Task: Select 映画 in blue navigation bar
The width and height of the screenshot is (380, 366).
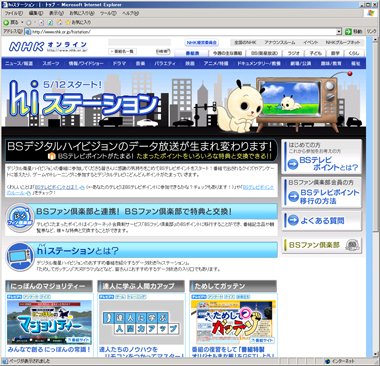Action: (x=190, y=63)
